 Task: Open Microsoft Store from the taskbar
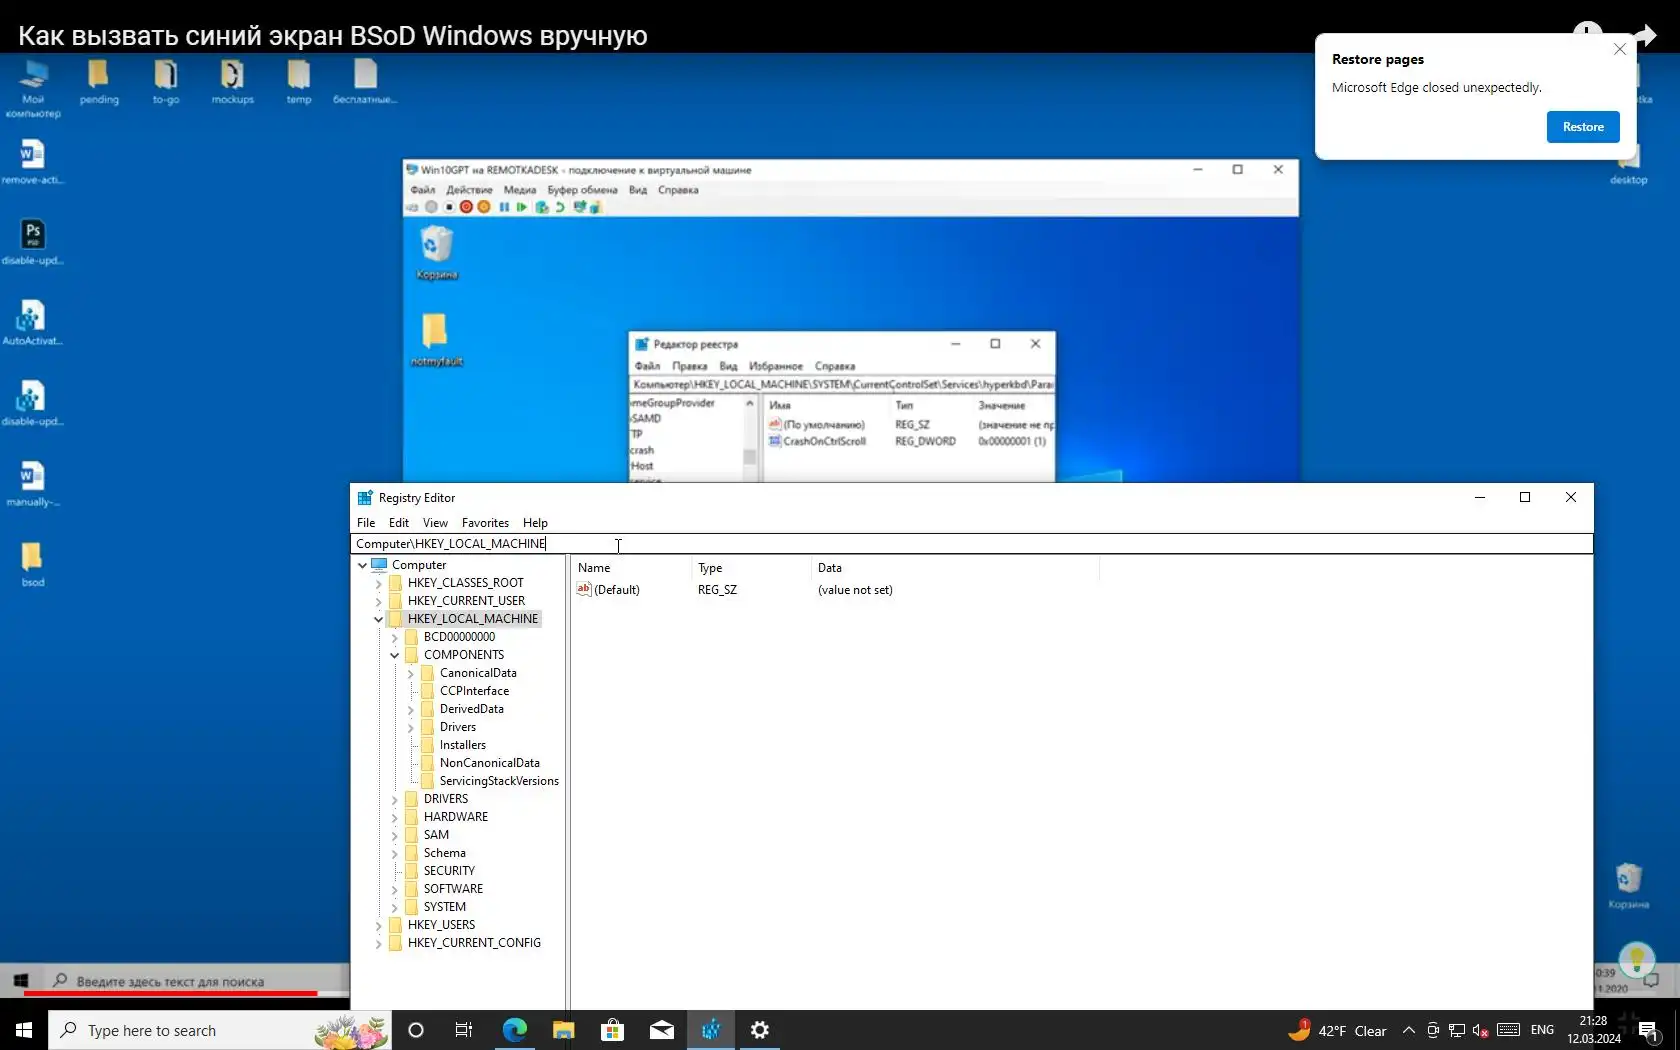tap(612, 1030)
